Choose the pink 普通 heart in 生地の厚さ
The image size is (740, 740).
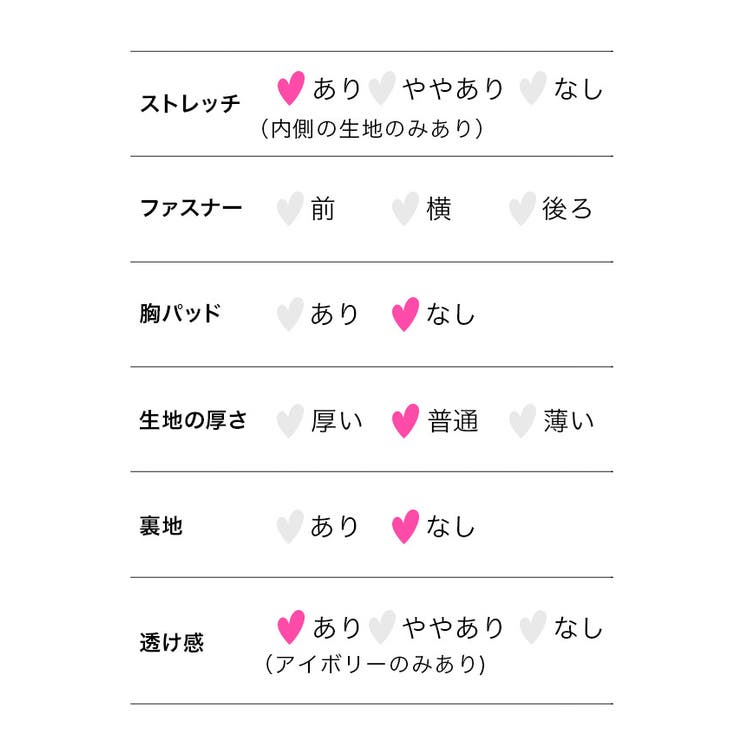tap(405, 420)
